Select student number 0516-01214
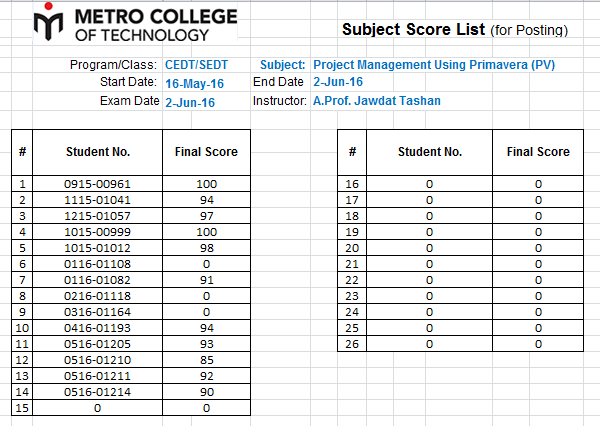 pos(98,392)
